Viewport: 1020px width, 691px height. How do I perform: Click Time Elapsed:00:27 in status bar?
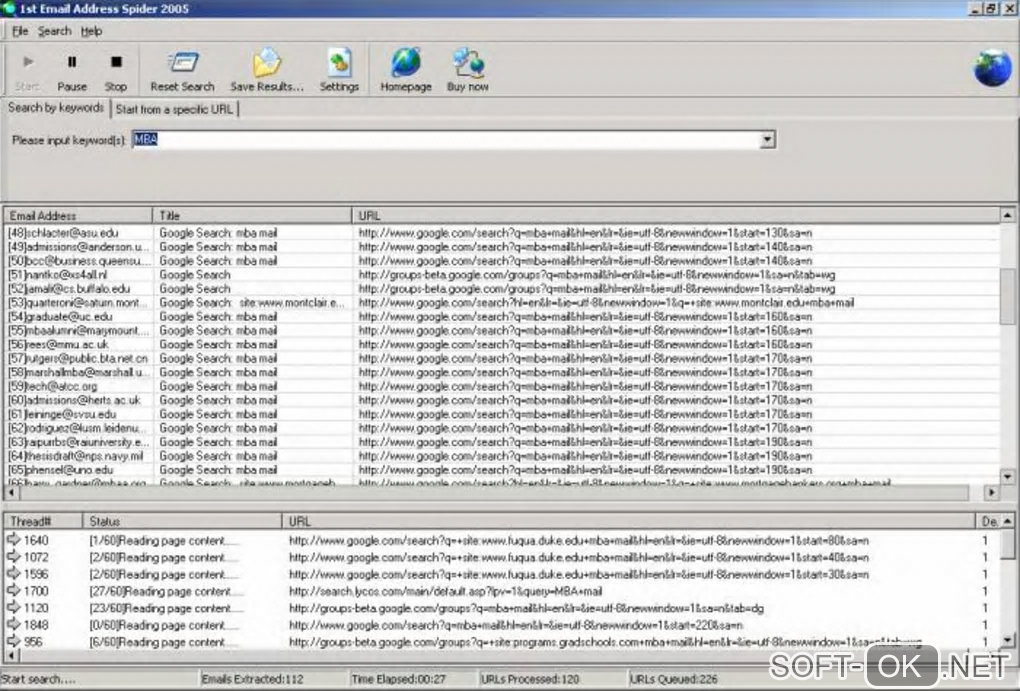point(399,679)
